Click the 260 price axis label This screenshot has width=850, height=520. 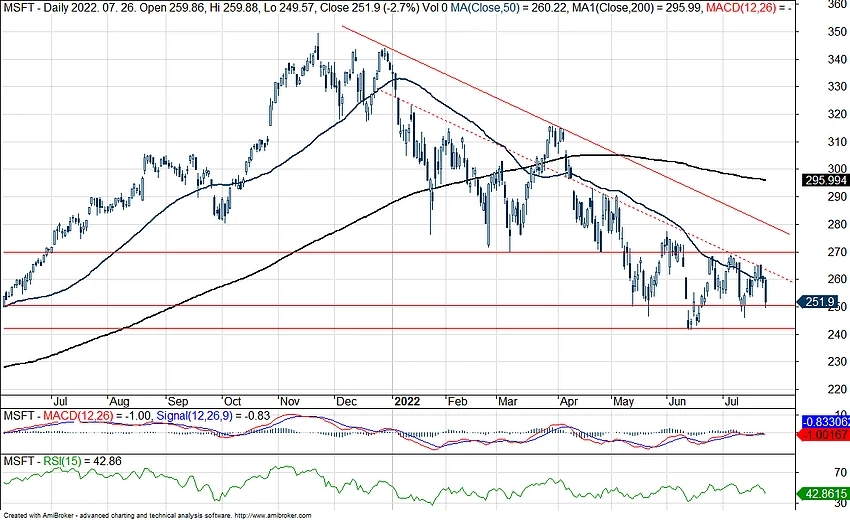[x=837, y=279]
